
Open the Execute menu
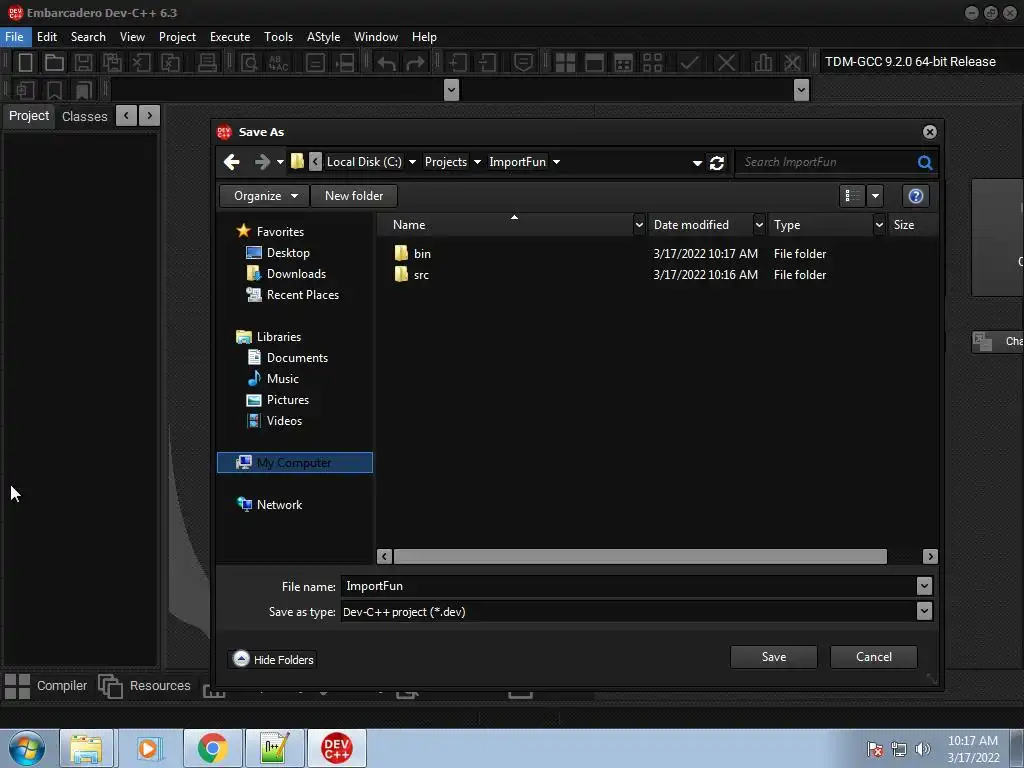(230, 37)
